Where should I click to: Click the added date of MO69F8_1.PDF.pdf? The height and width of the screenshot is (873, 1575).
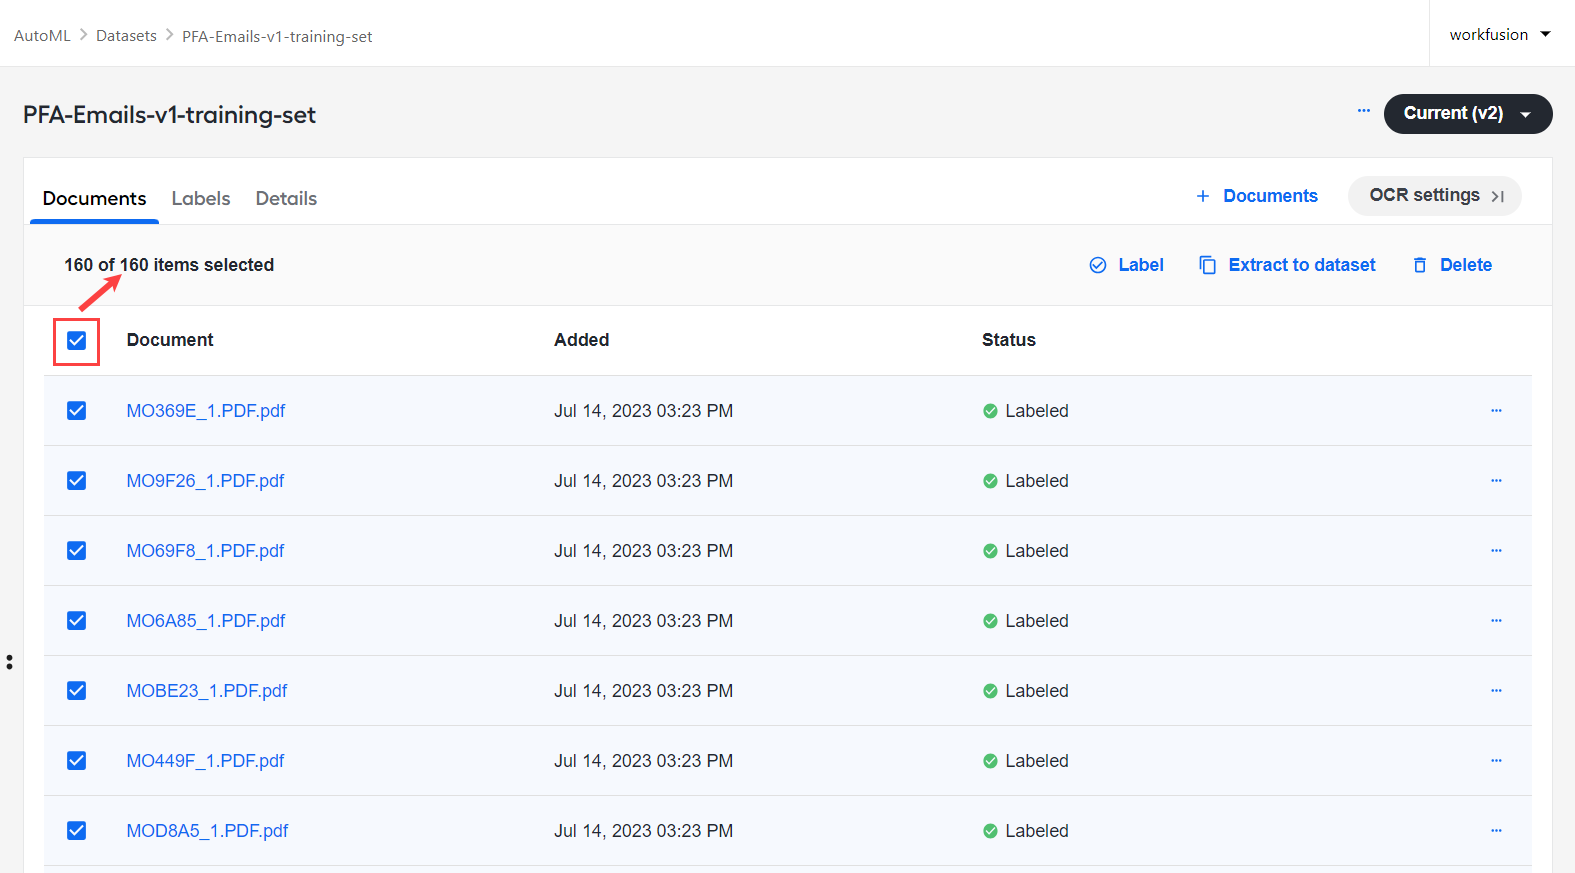point(644,551)
